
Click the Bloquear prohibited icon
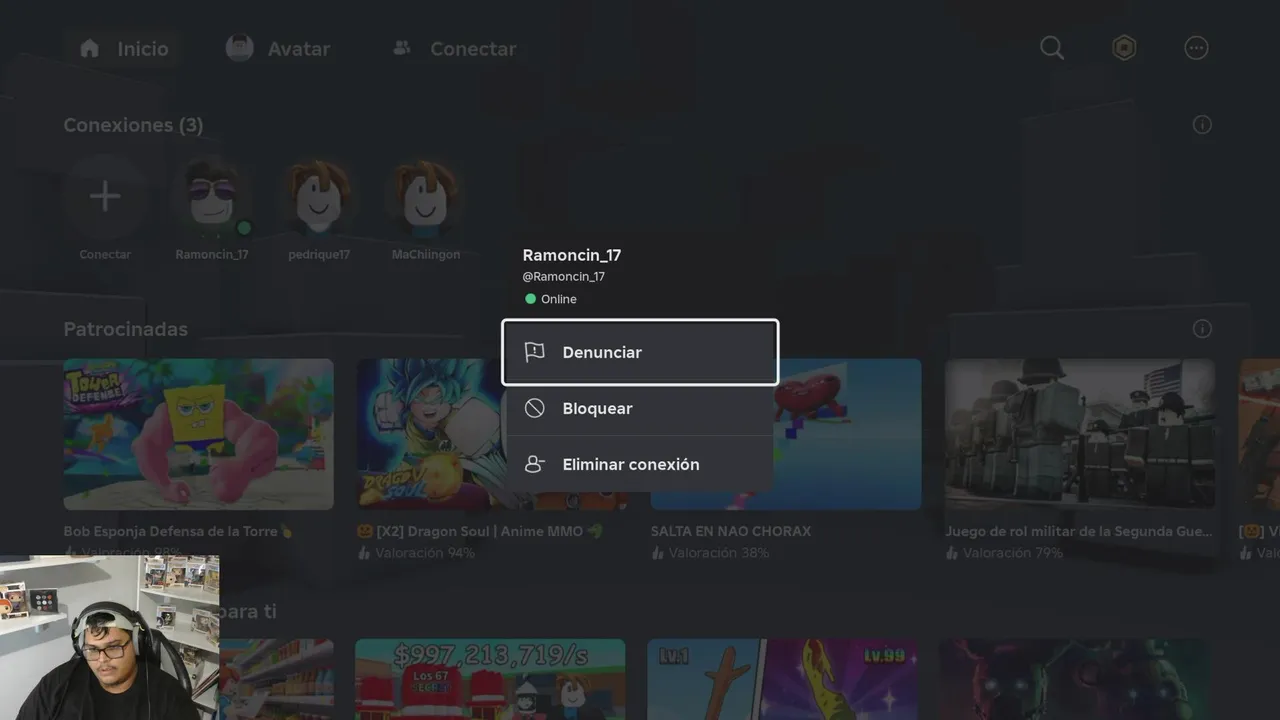(535, 408)
